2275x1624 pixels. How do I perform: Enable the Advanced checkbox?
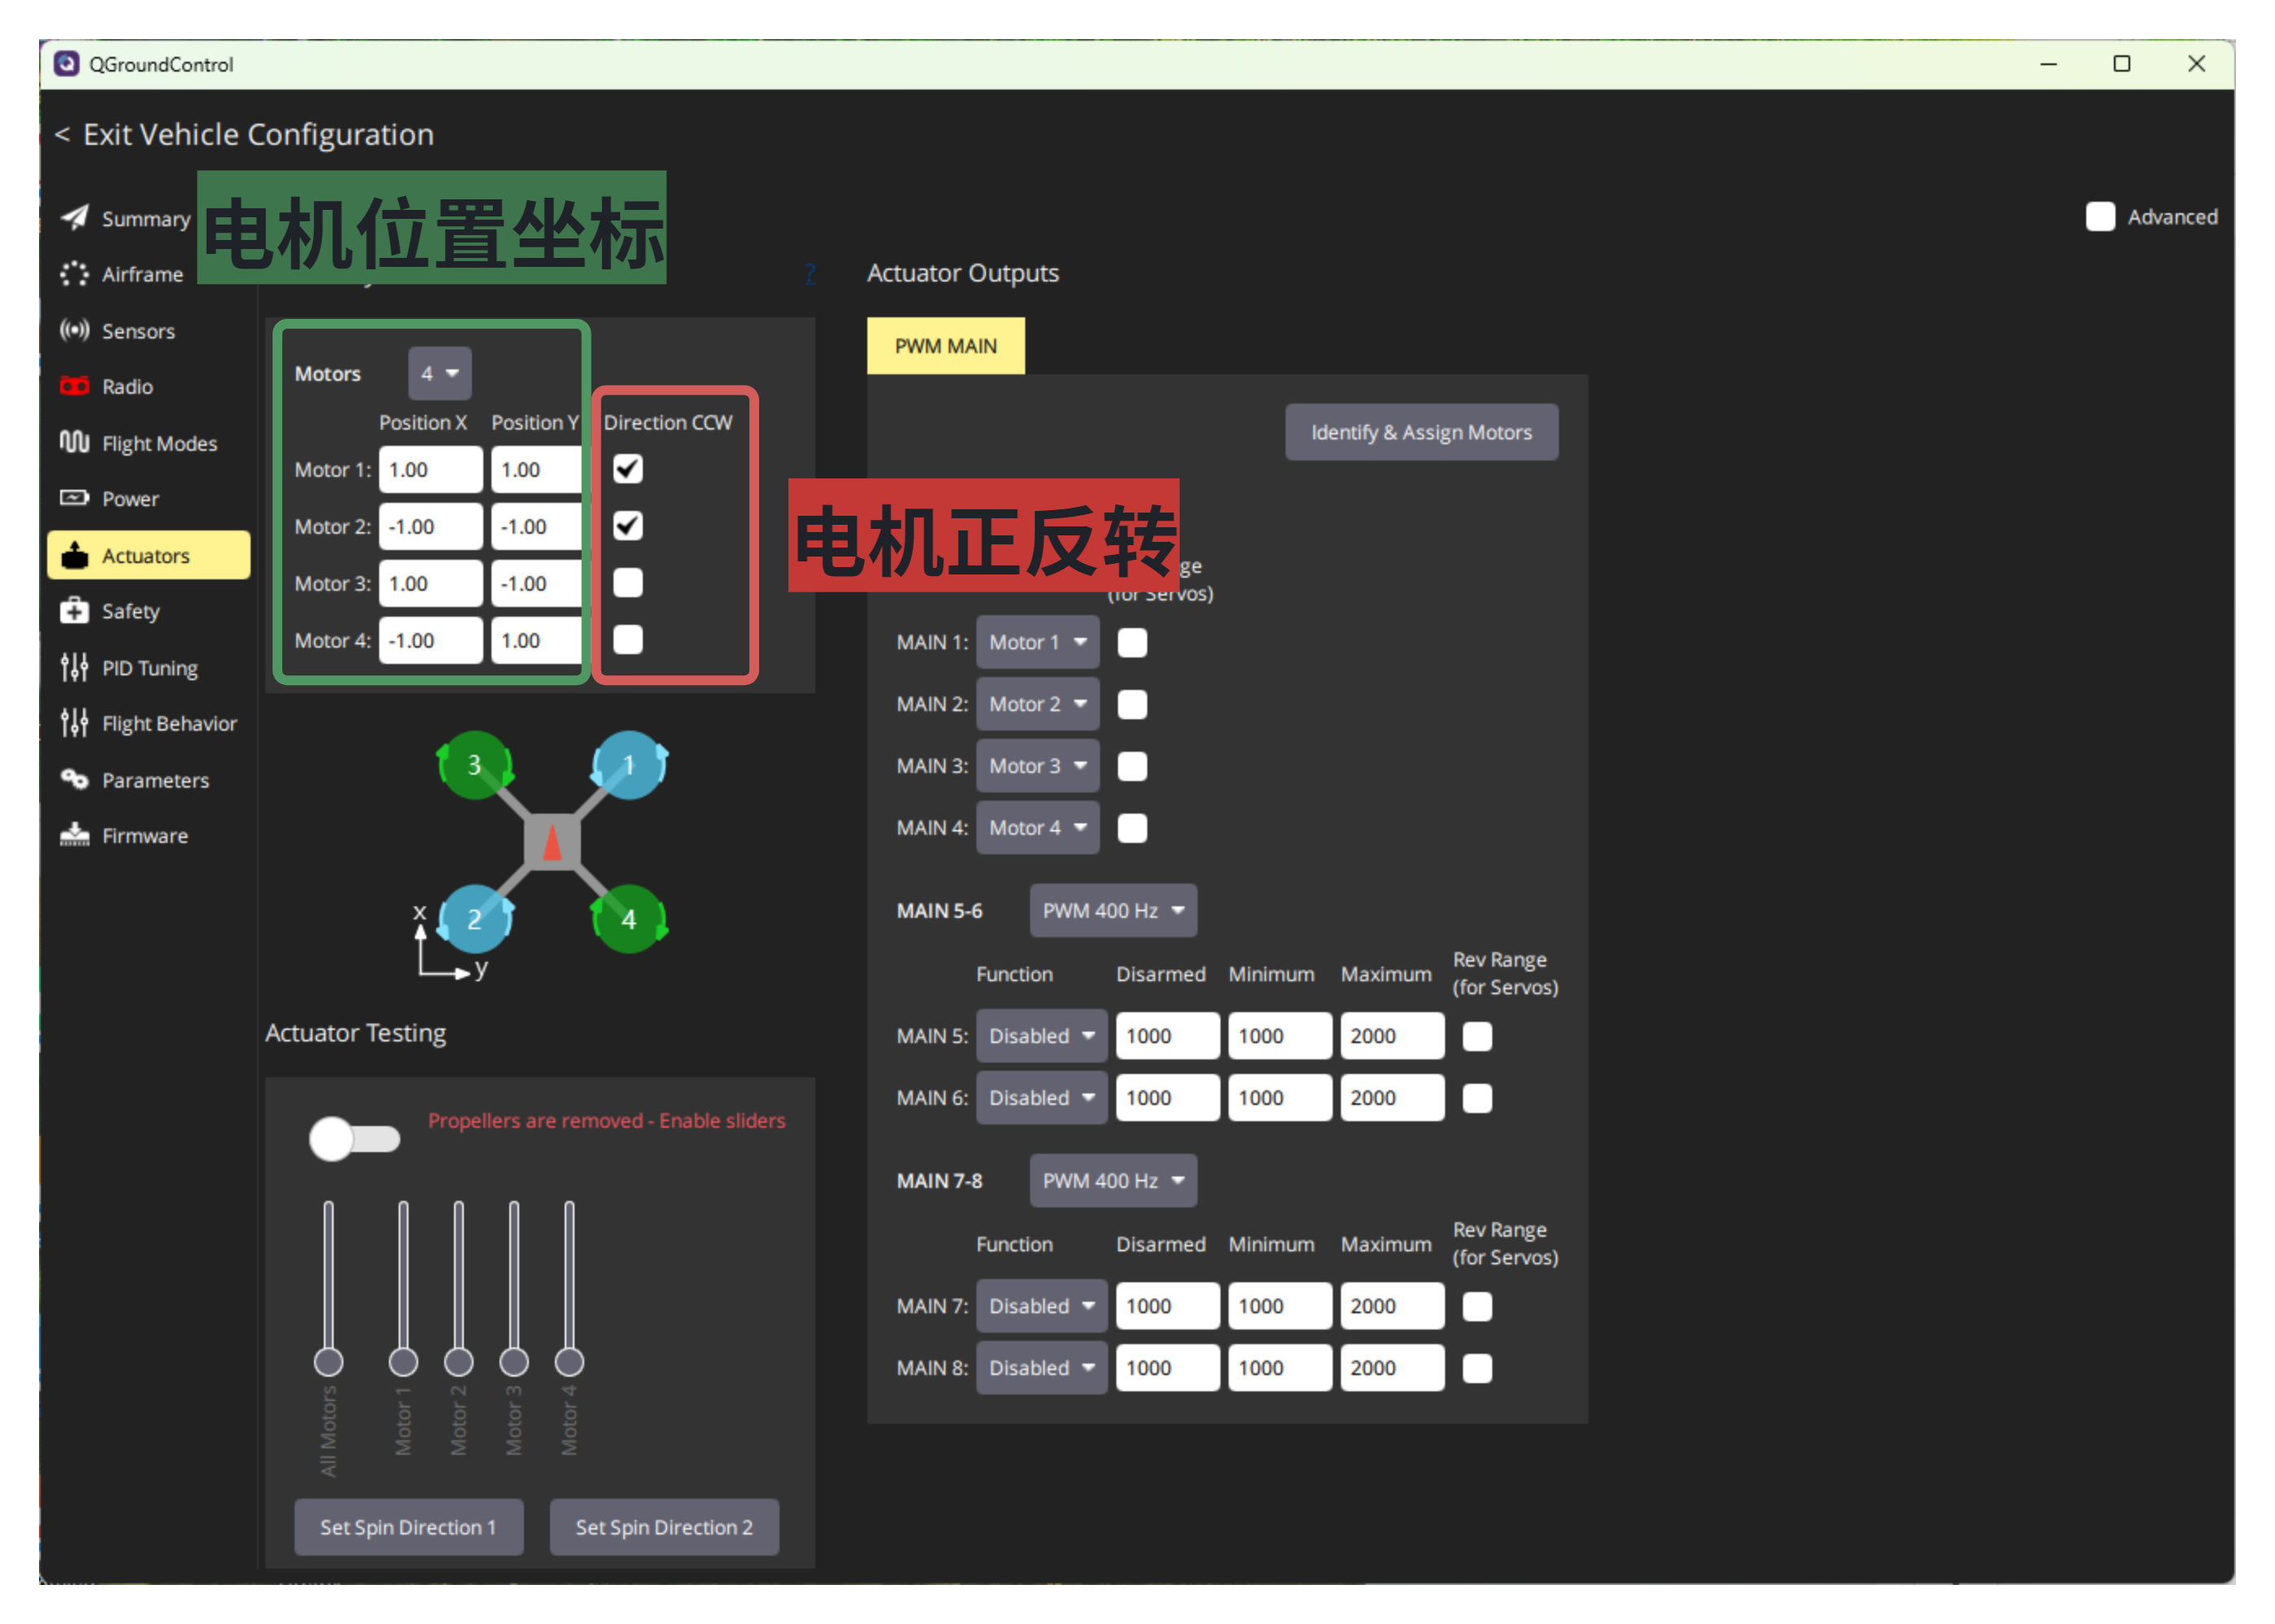coord(2100,217)
